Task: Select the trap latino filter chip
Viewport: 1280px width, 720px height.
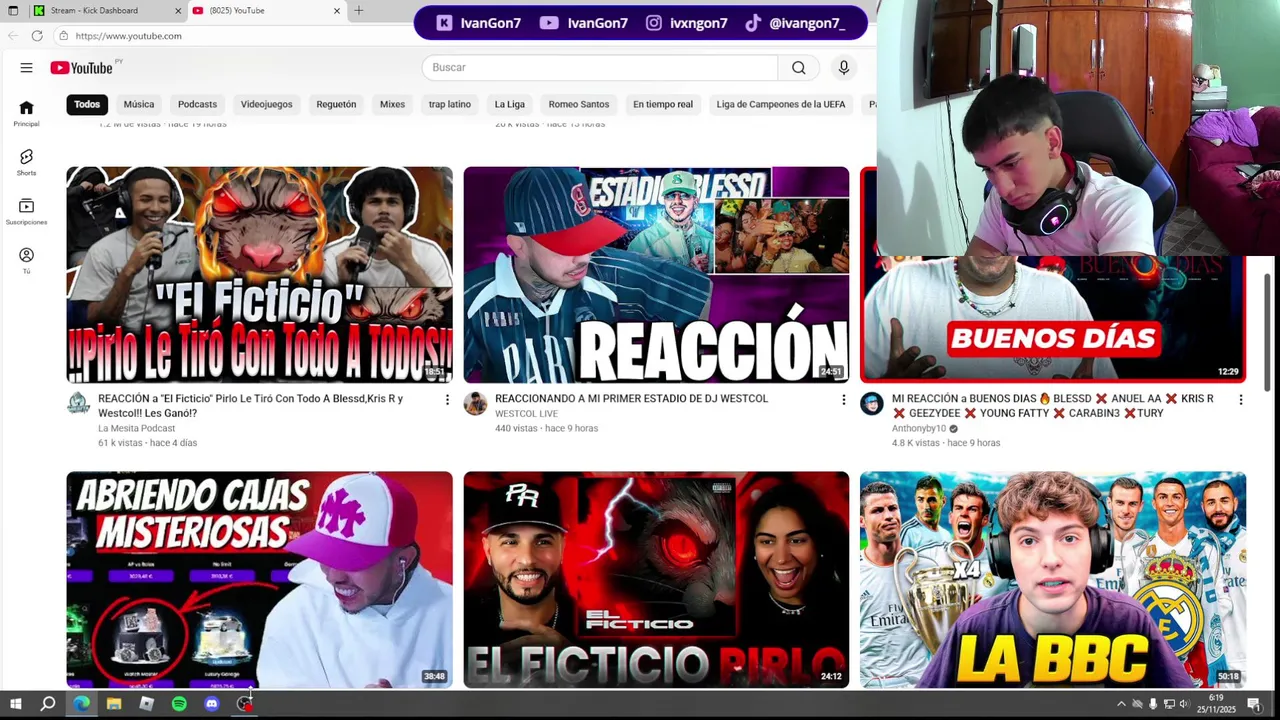Action: pyautogui.click(x=450, y=104)
